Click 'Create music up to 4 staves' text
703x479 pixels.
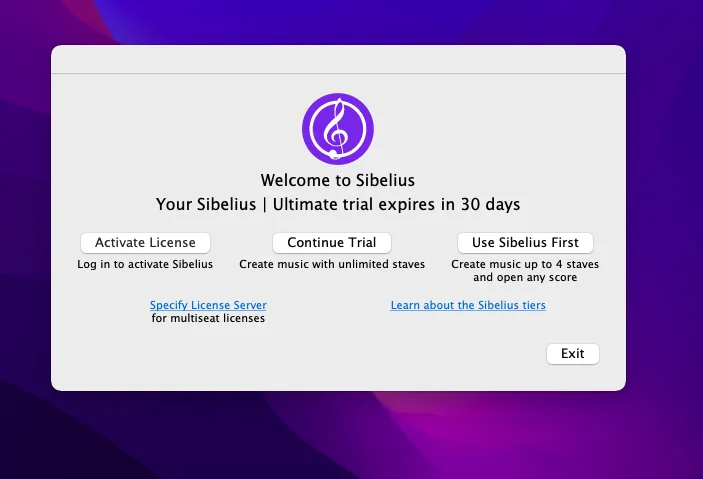[x=525, y=264]
